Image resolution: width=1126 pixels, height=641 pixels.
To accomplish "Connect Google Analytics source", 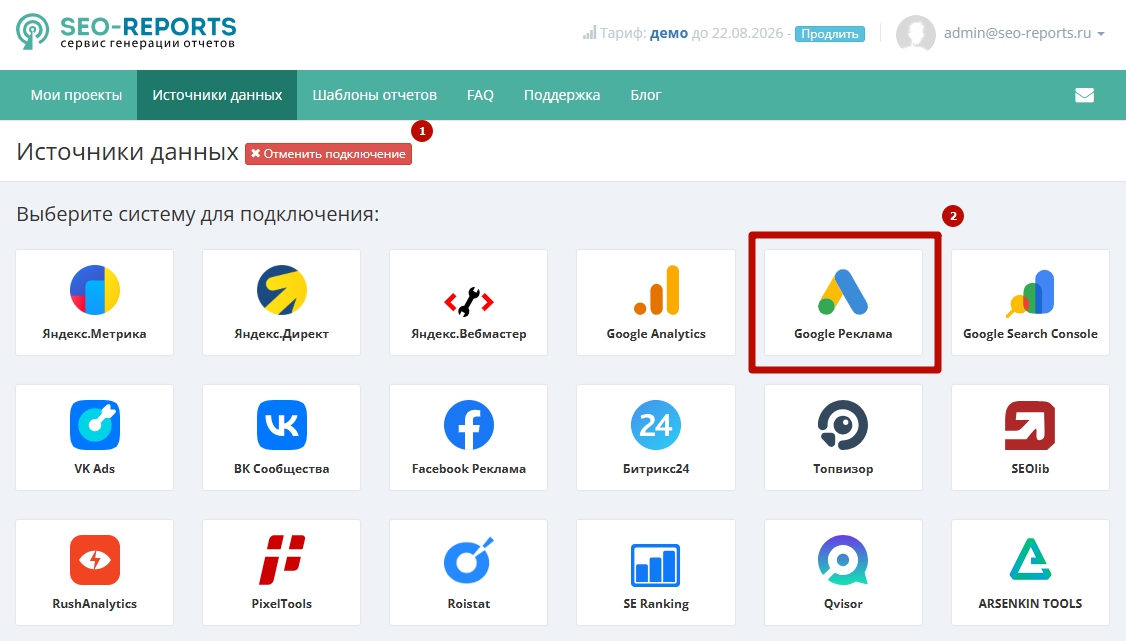I will coord(656,302).
